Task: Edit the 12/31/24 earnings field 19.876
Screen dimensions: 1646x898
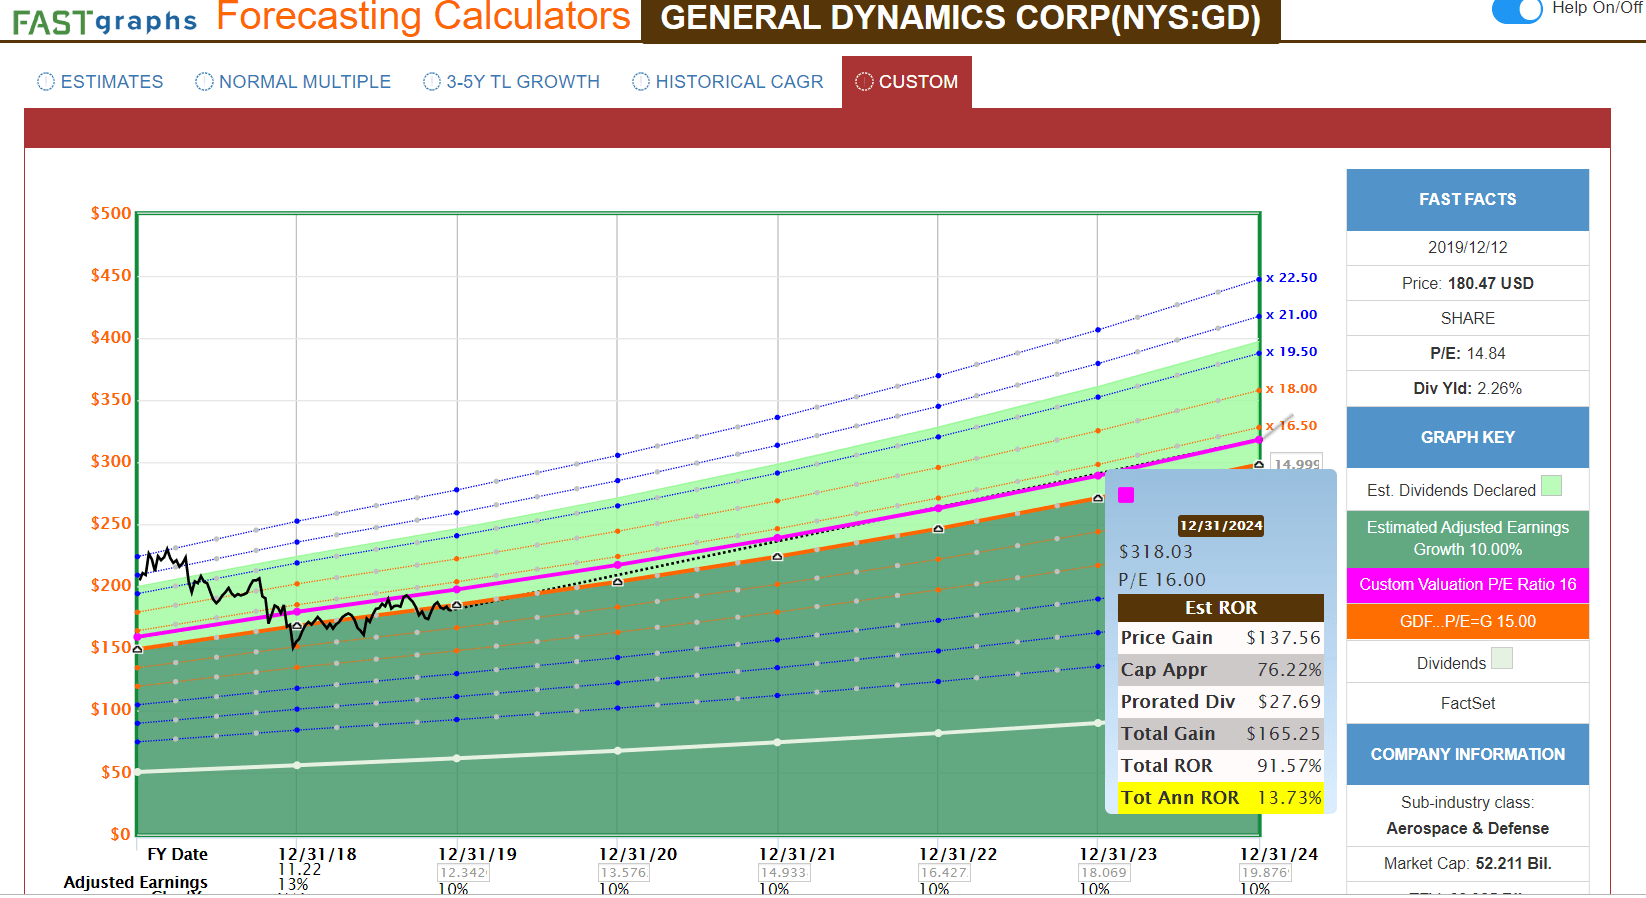Action: point(1265,873)
